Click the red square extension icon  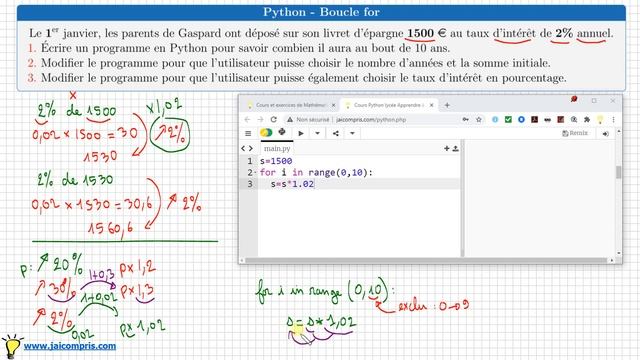[x=560, y=120]
